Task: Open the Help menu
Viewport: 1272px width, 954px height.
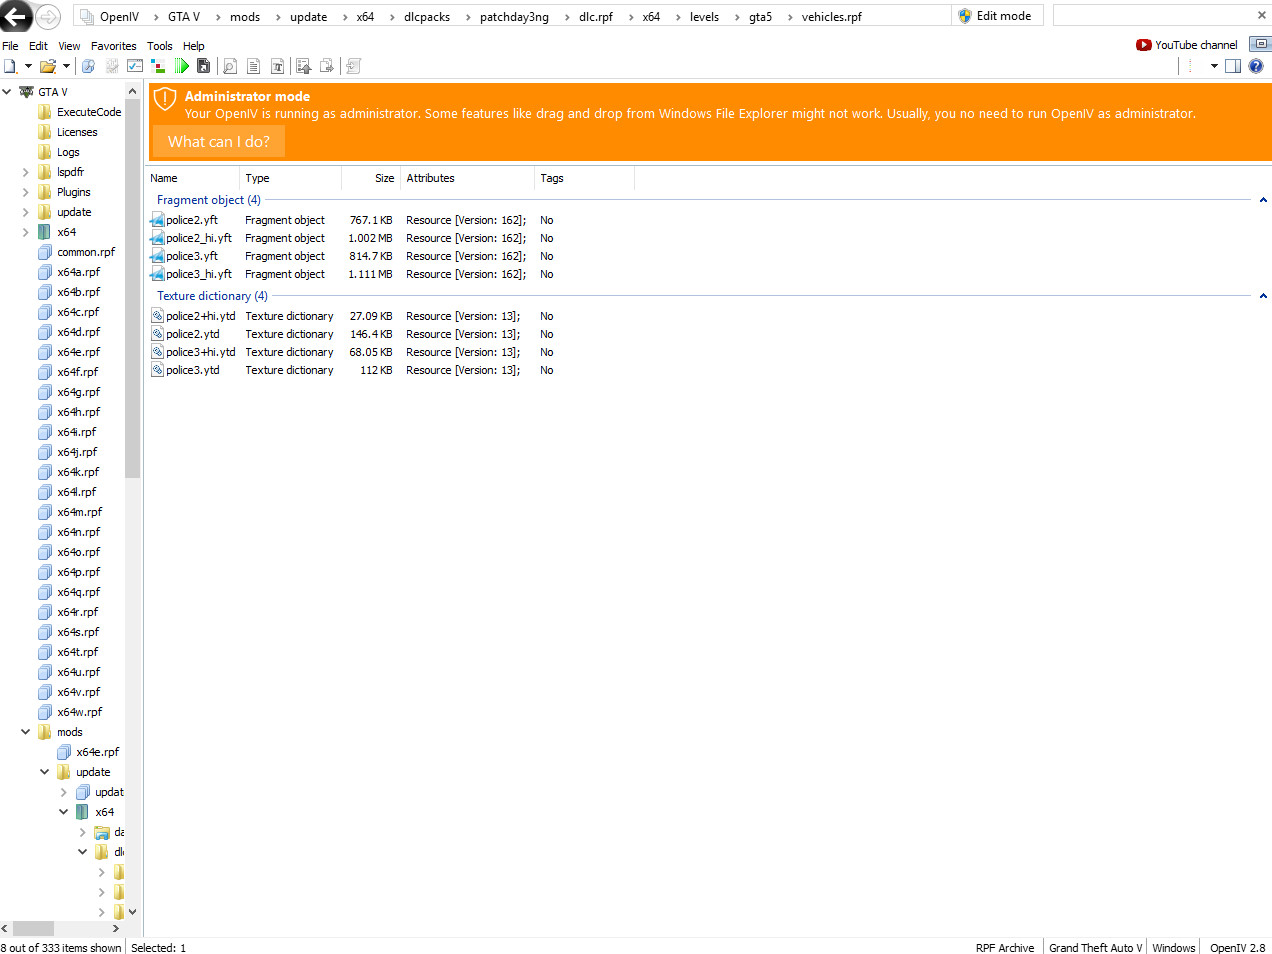Action: click(193, 46)
